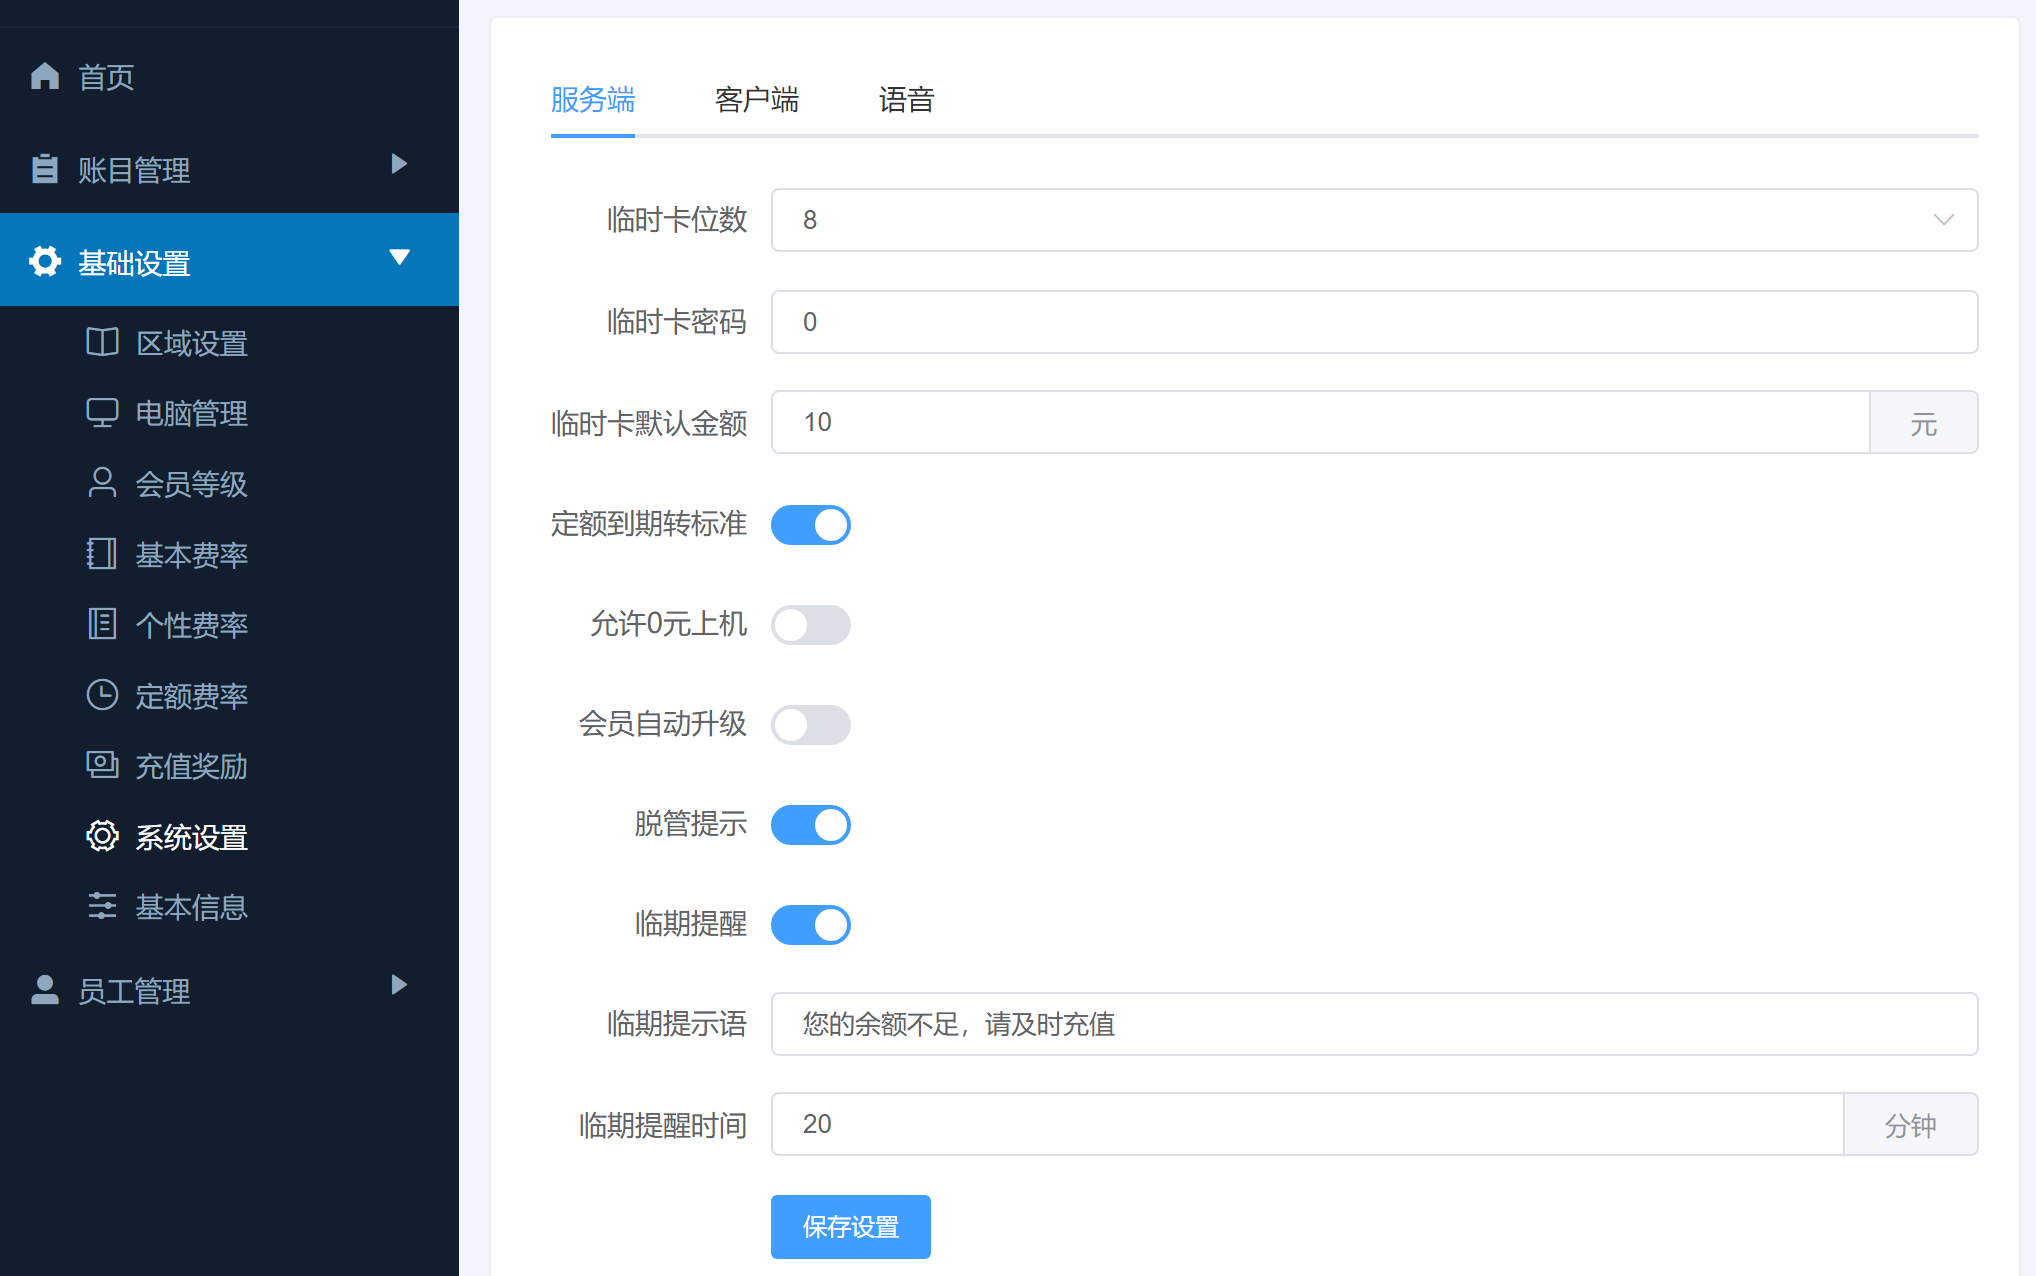
Task: Click the 临期提示语 text field
Action: tap(1374, 1024)
